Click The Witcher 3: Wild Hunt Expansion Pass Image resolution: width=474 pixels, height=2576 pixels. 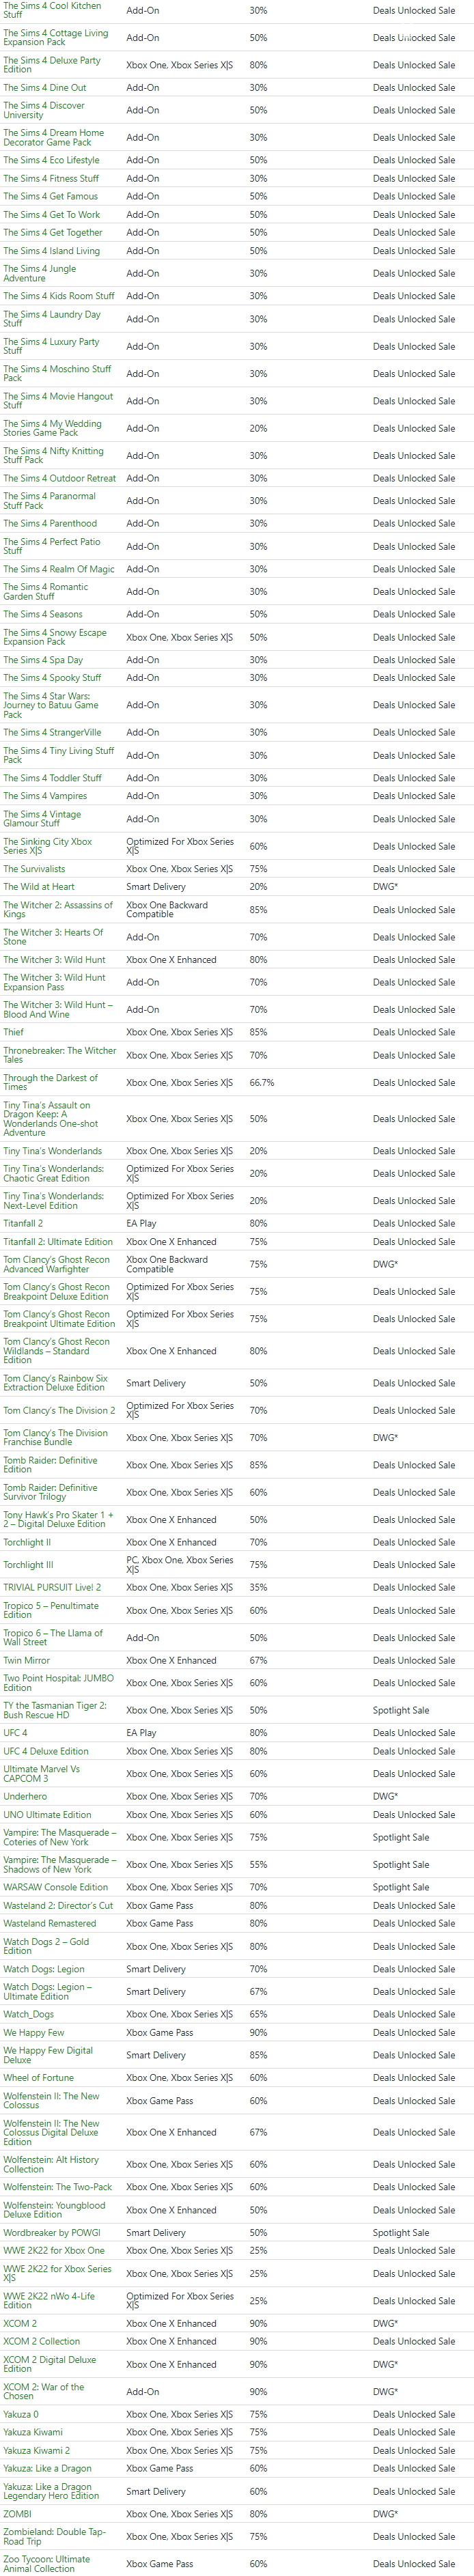pyautogui.click(x=54, y=982)
